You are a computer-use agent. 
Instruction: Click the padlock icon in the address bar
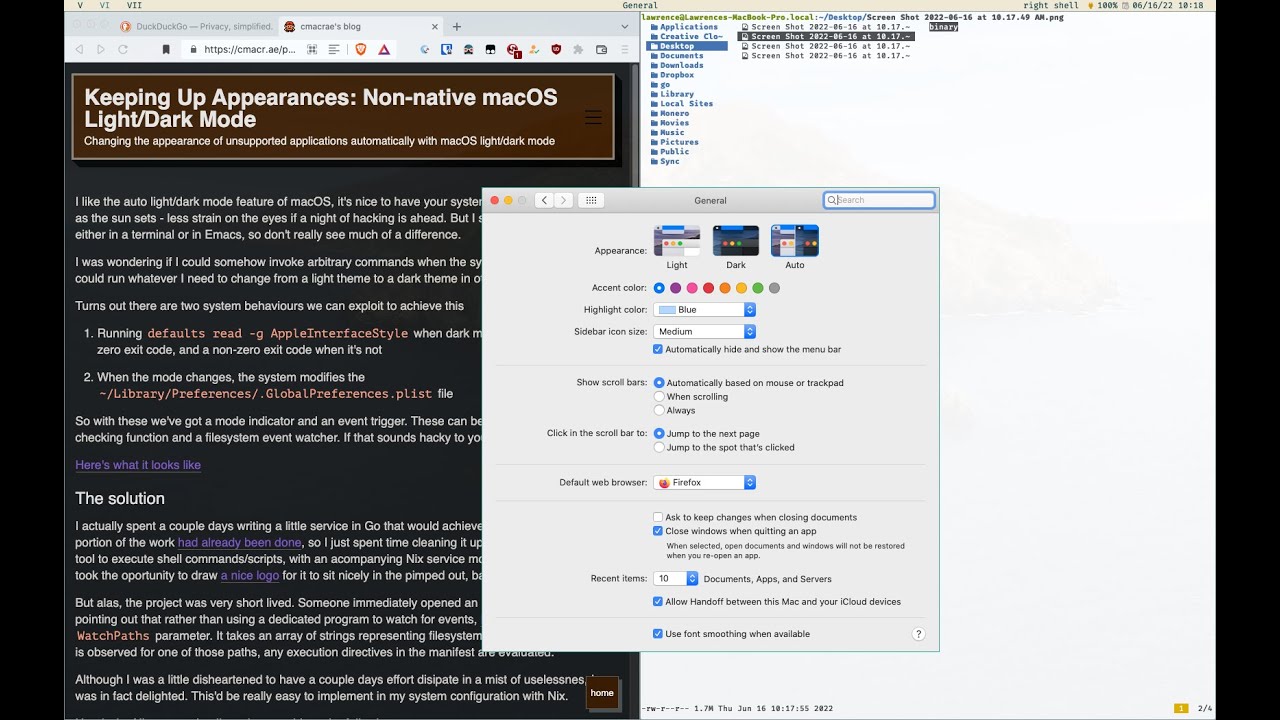[x=193, y=49]
